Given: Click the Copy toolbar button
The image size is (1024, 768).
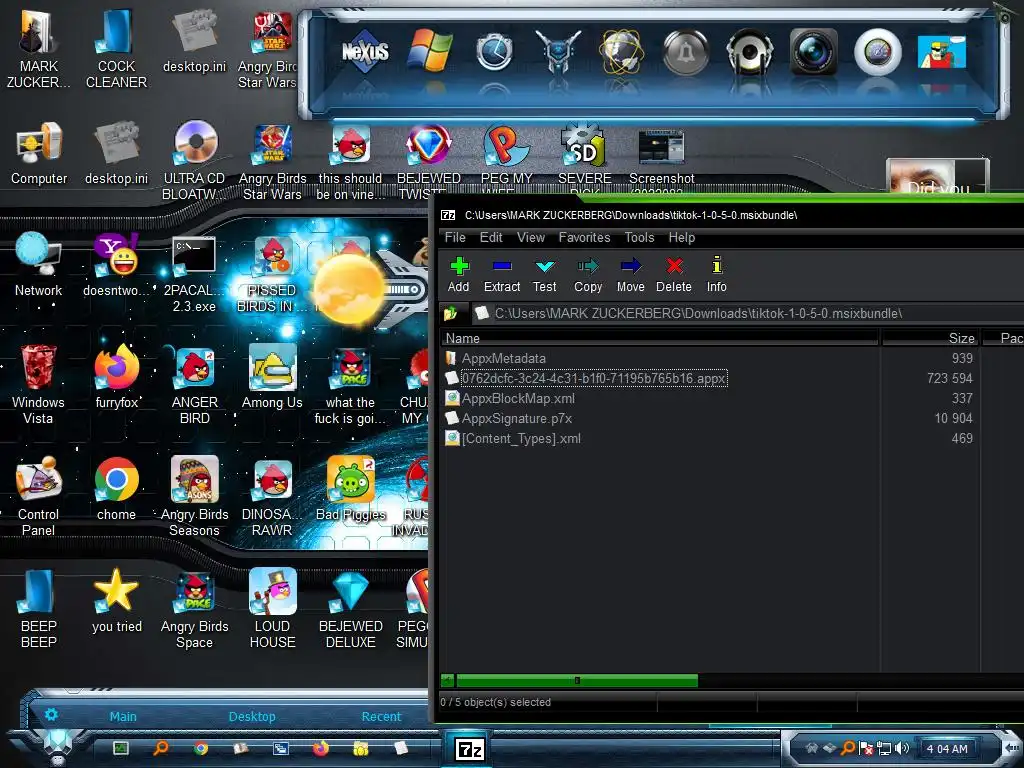Looking at the screenshot, I should pyautogui.click(x=588, y=274).
